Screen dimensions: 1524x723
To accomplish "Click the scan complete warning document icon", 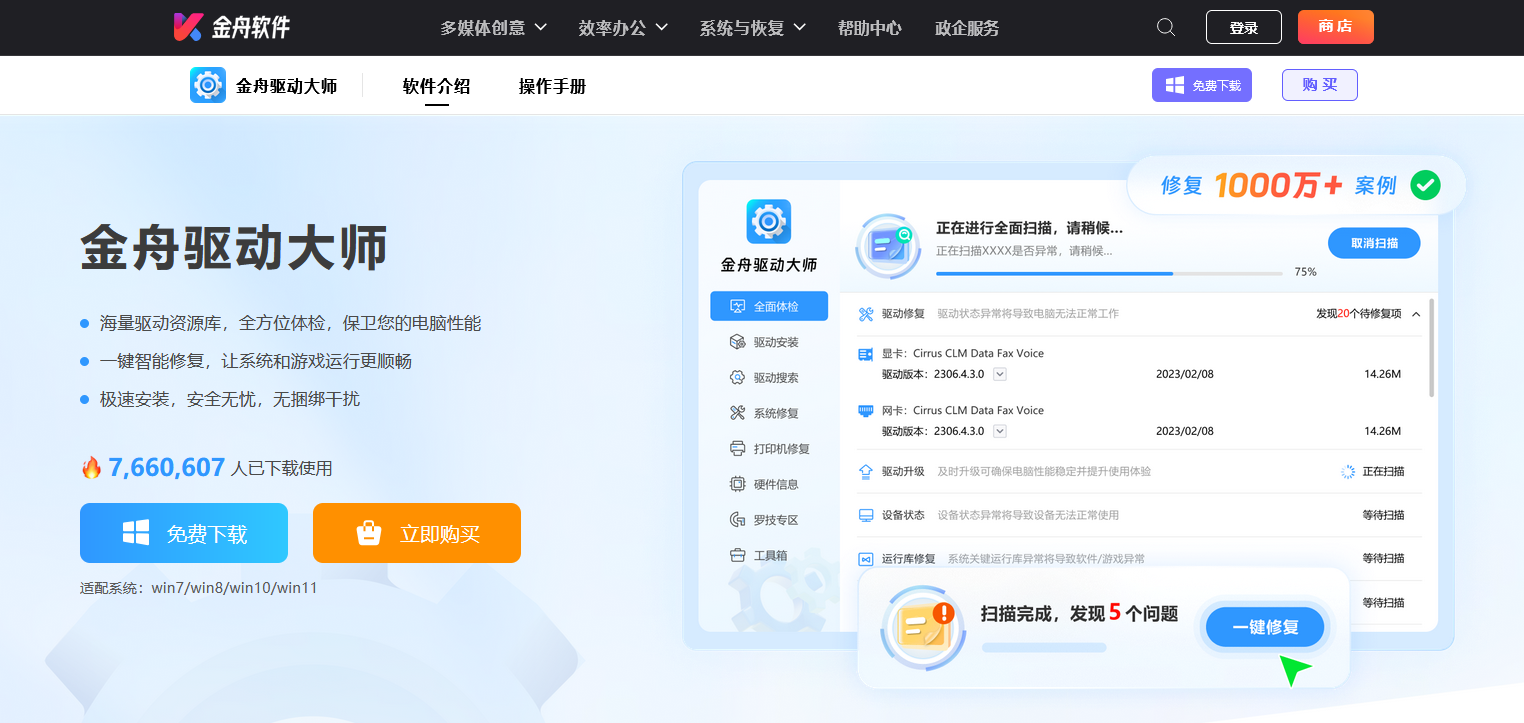I will (x=922, y=627).
